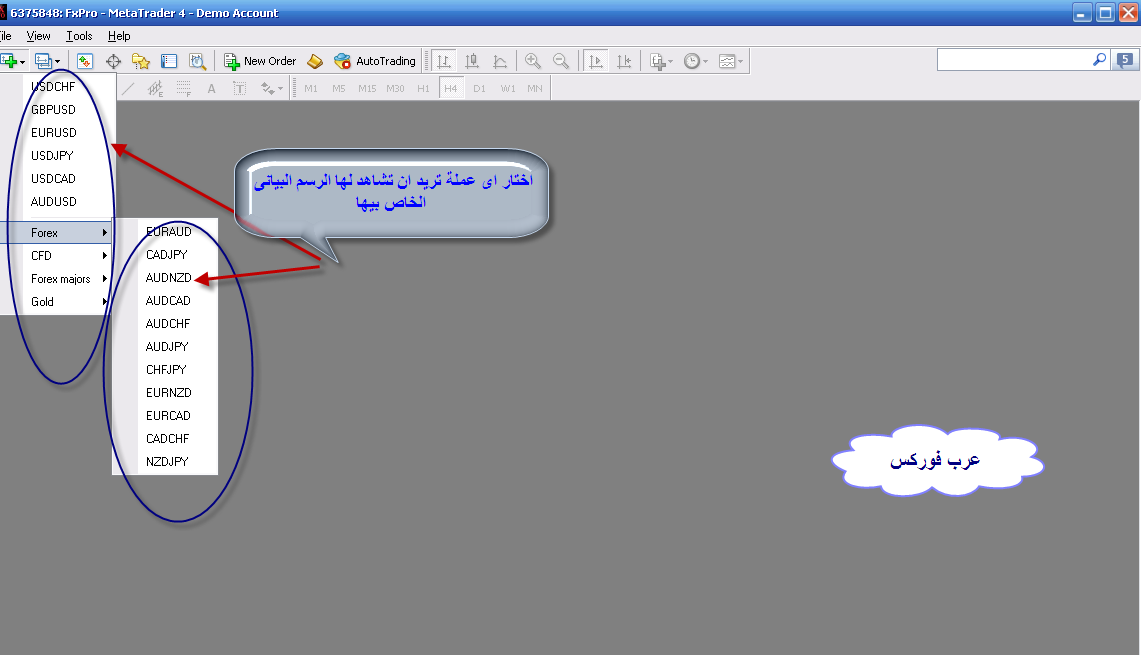The height and width of the screenshot is (655, 1141).
Task: Expand the Gold submenu
Action: tap(56, 302)
